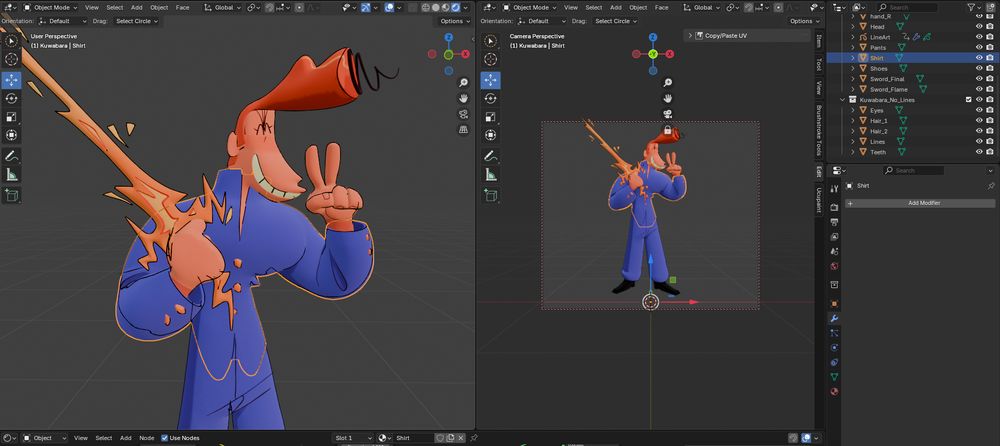Open the Modifiers wrench properties tab
This screenshot has width=1000, height=446.
[x=834, y=318]
